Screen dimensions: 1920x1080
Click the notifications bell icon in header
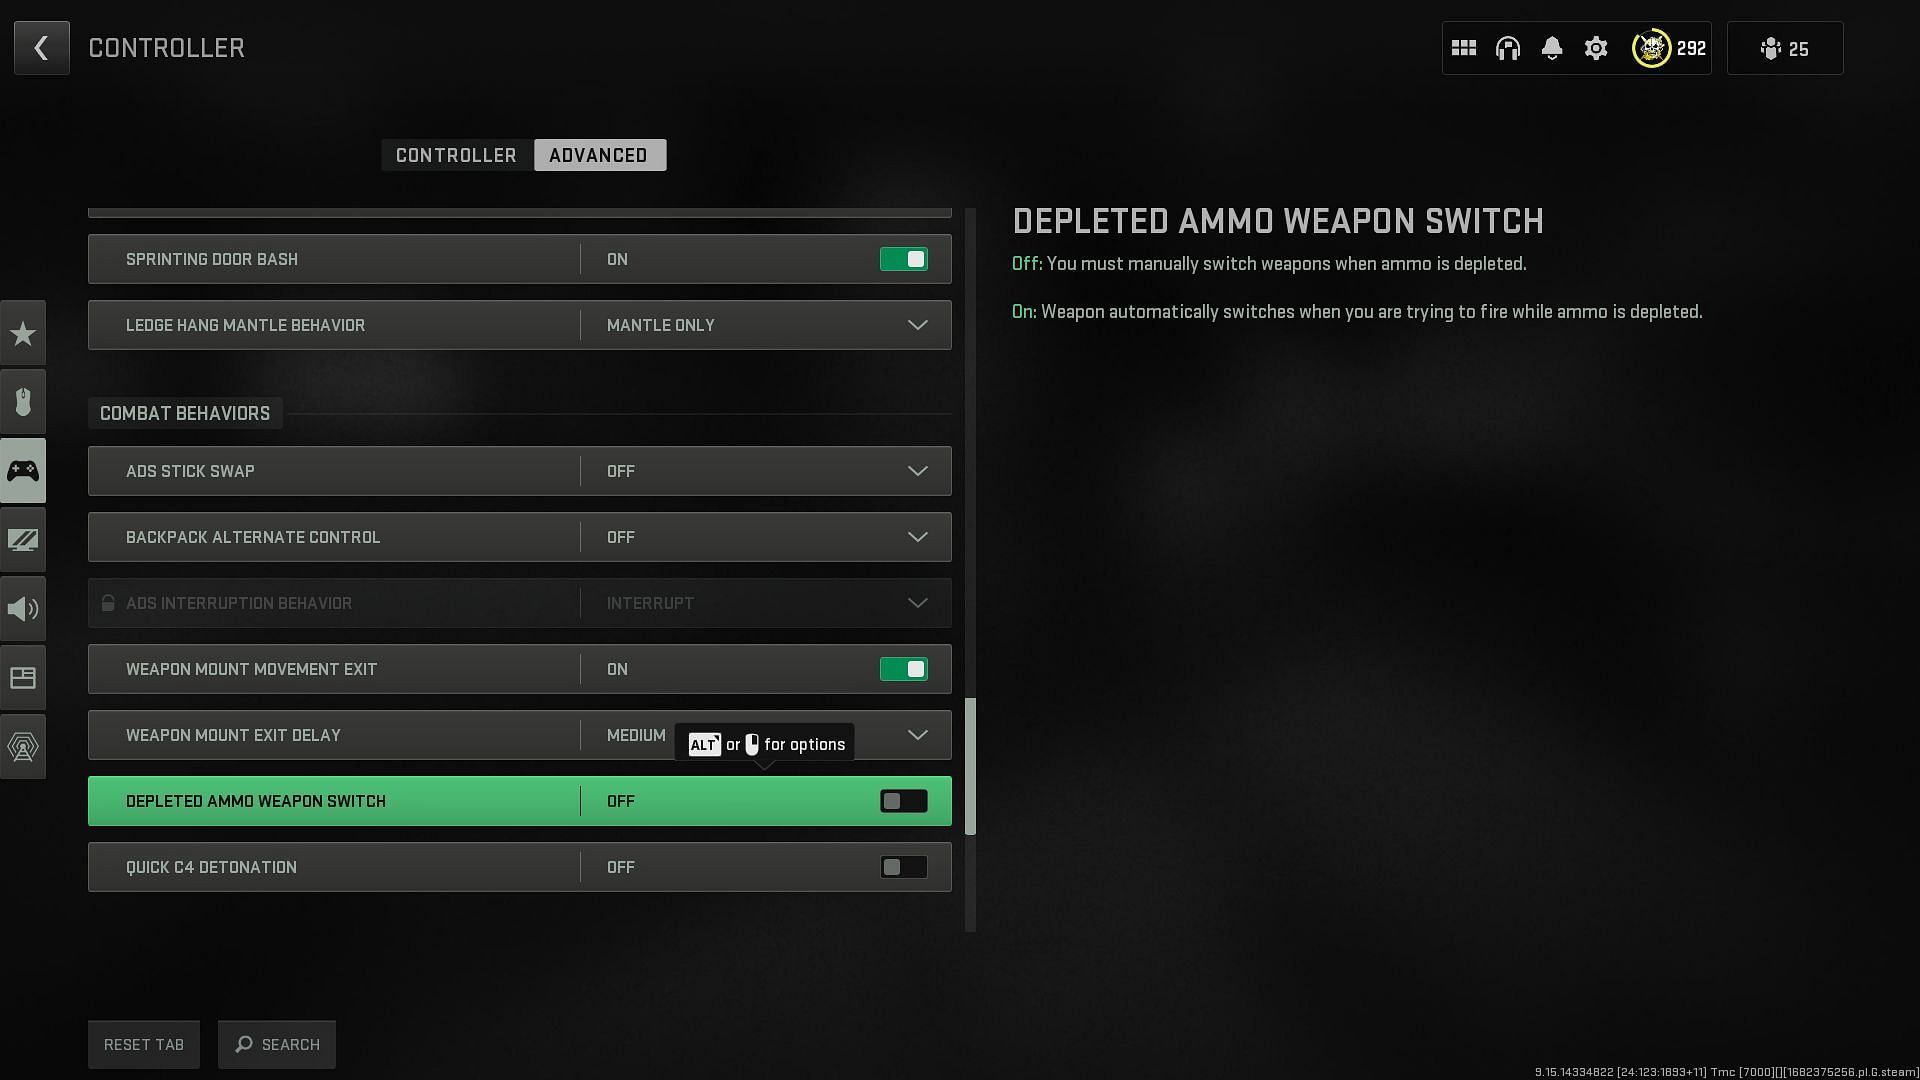[1552, 49]
